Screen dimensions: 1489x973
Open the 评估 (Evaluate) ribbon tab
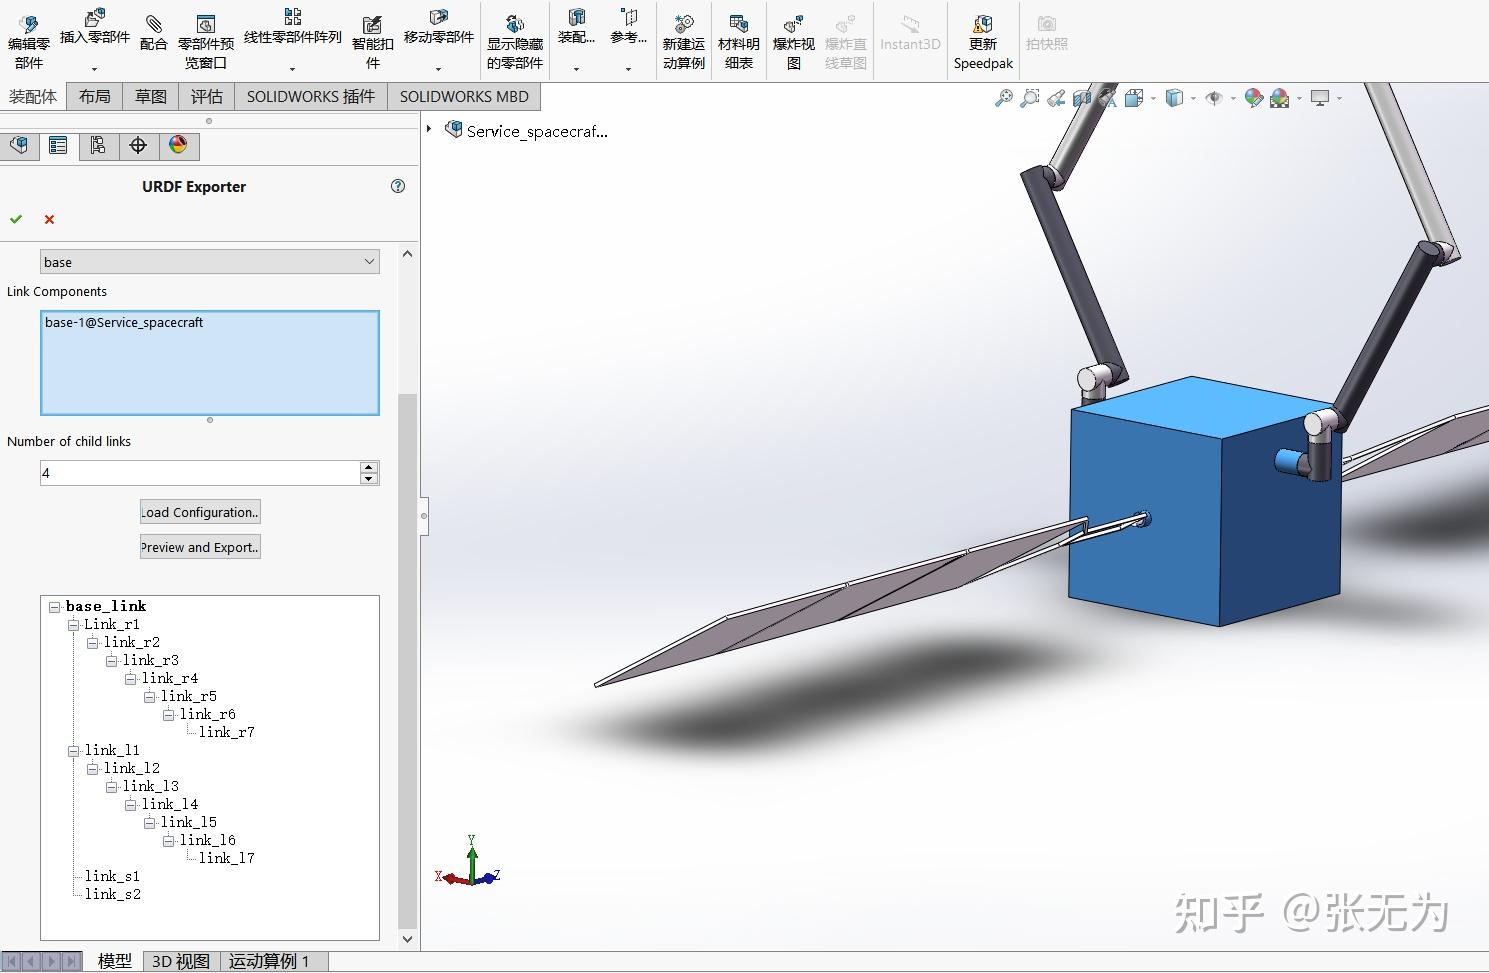(206, 96)
